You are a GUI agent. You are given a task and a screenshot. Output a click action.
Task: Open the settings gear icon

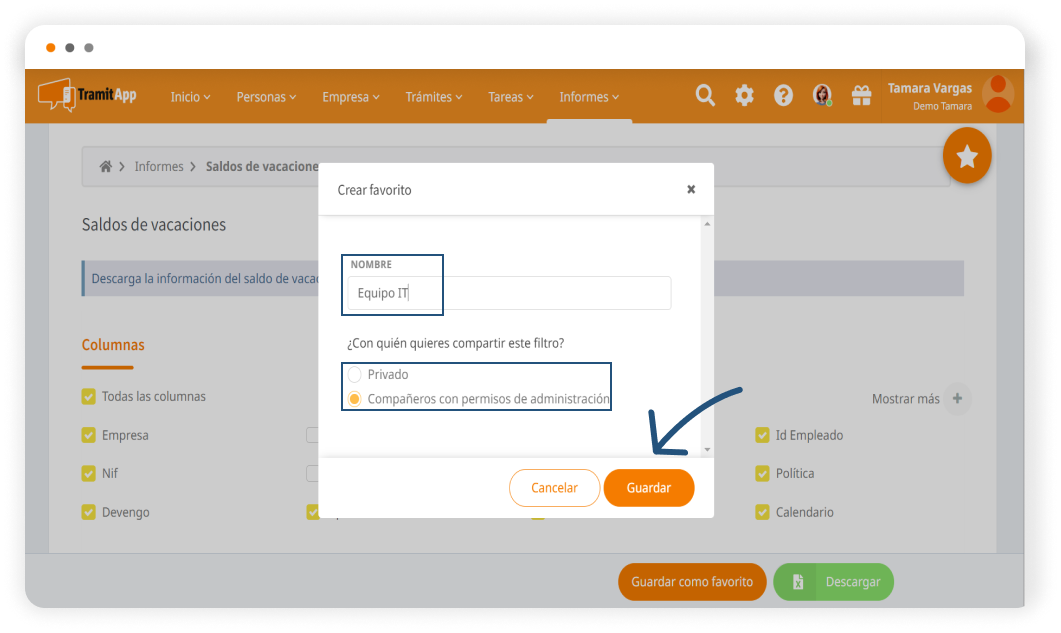744,96
